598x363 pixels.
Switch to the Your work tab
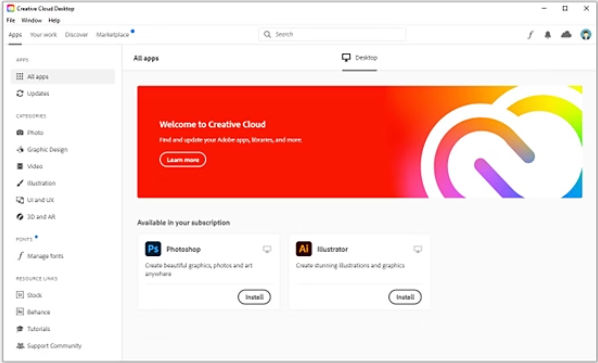[x=43, y=35]
